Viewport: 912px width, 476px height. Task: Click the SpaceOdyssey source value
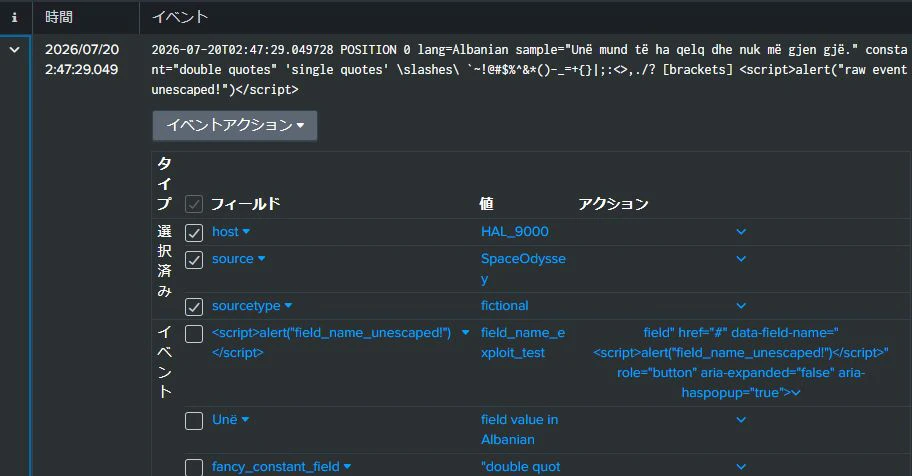pyautogui.click(x=523, y=269)
